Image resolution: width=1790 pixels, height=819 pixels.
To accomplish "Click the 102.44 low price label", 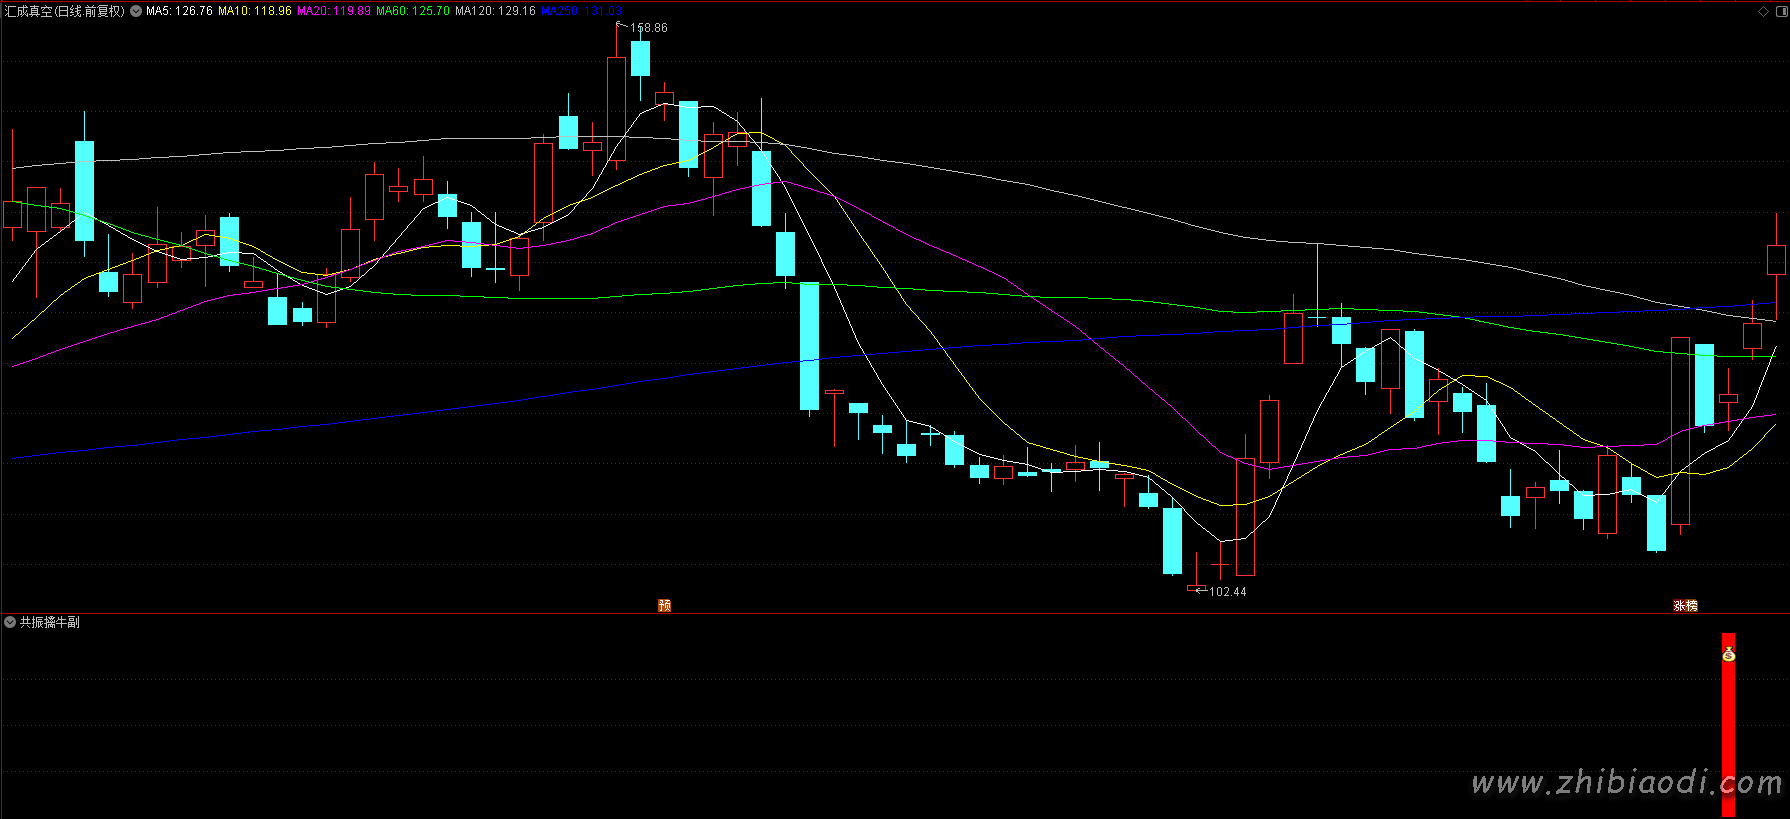I will (x=1227, y=591).
